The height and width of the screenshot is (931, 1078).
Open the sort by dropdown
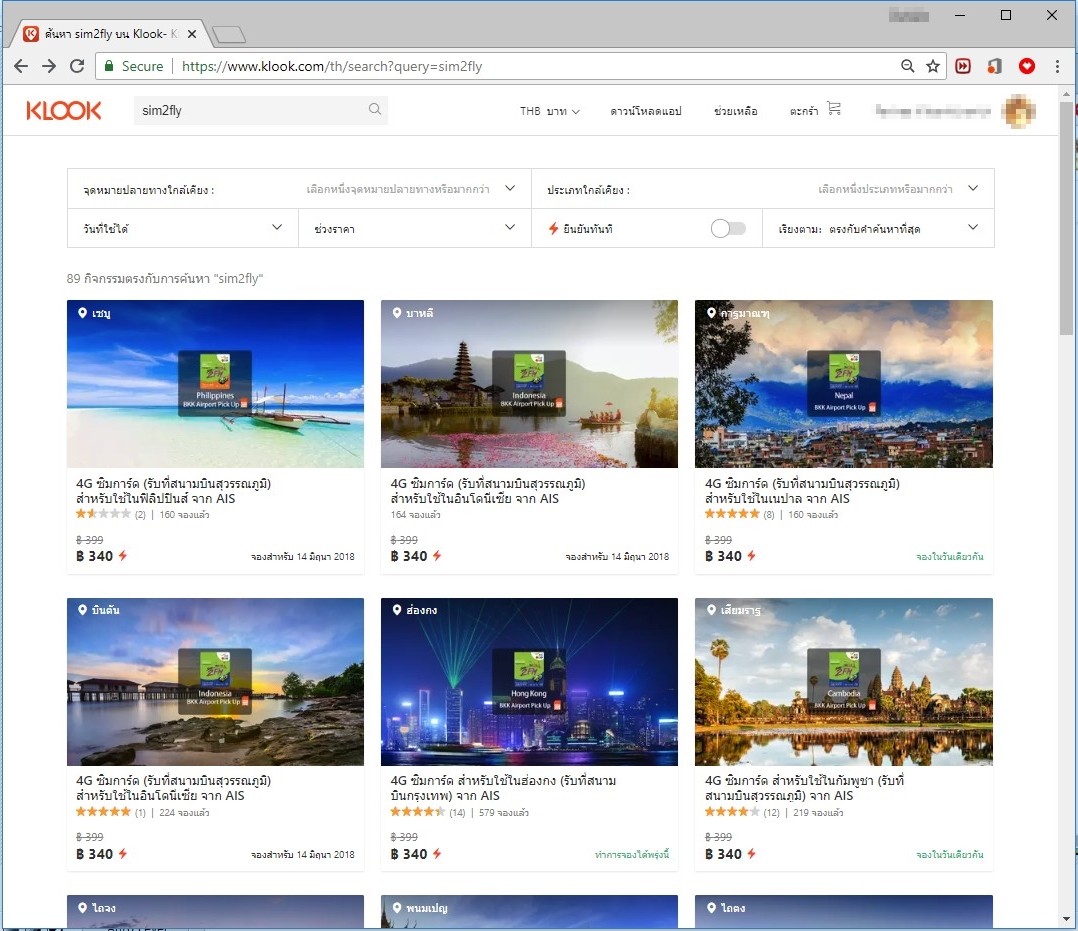[878, 228]
